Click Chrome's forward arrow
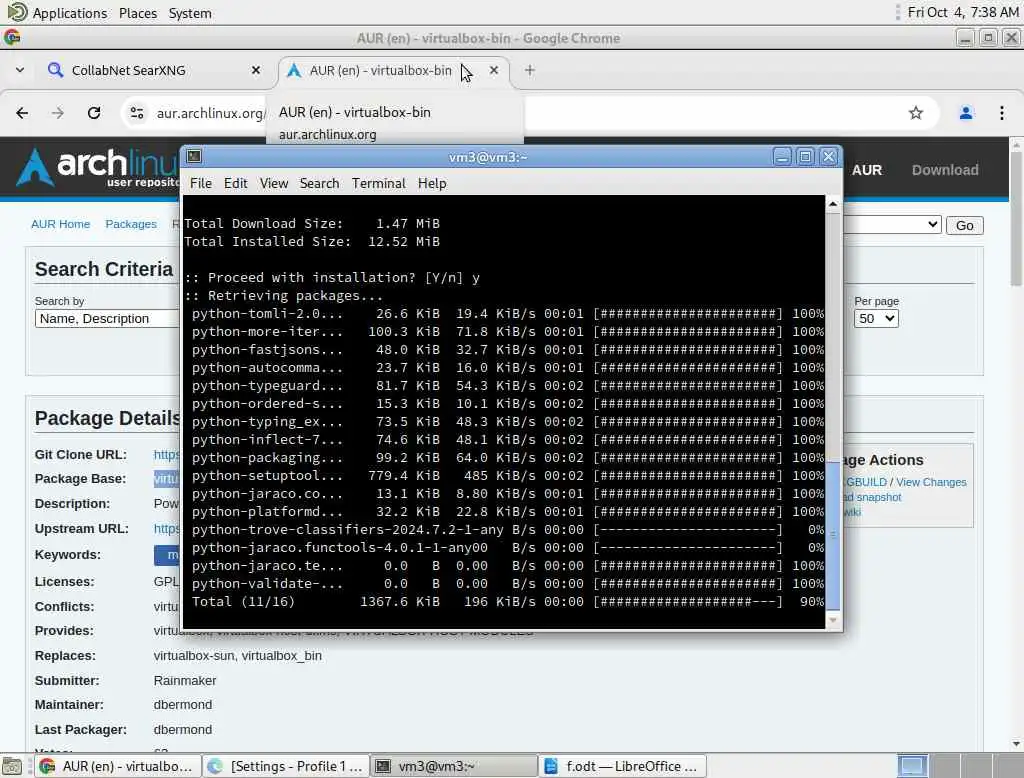The image size is (1024, 778). (x=58, y=113)
